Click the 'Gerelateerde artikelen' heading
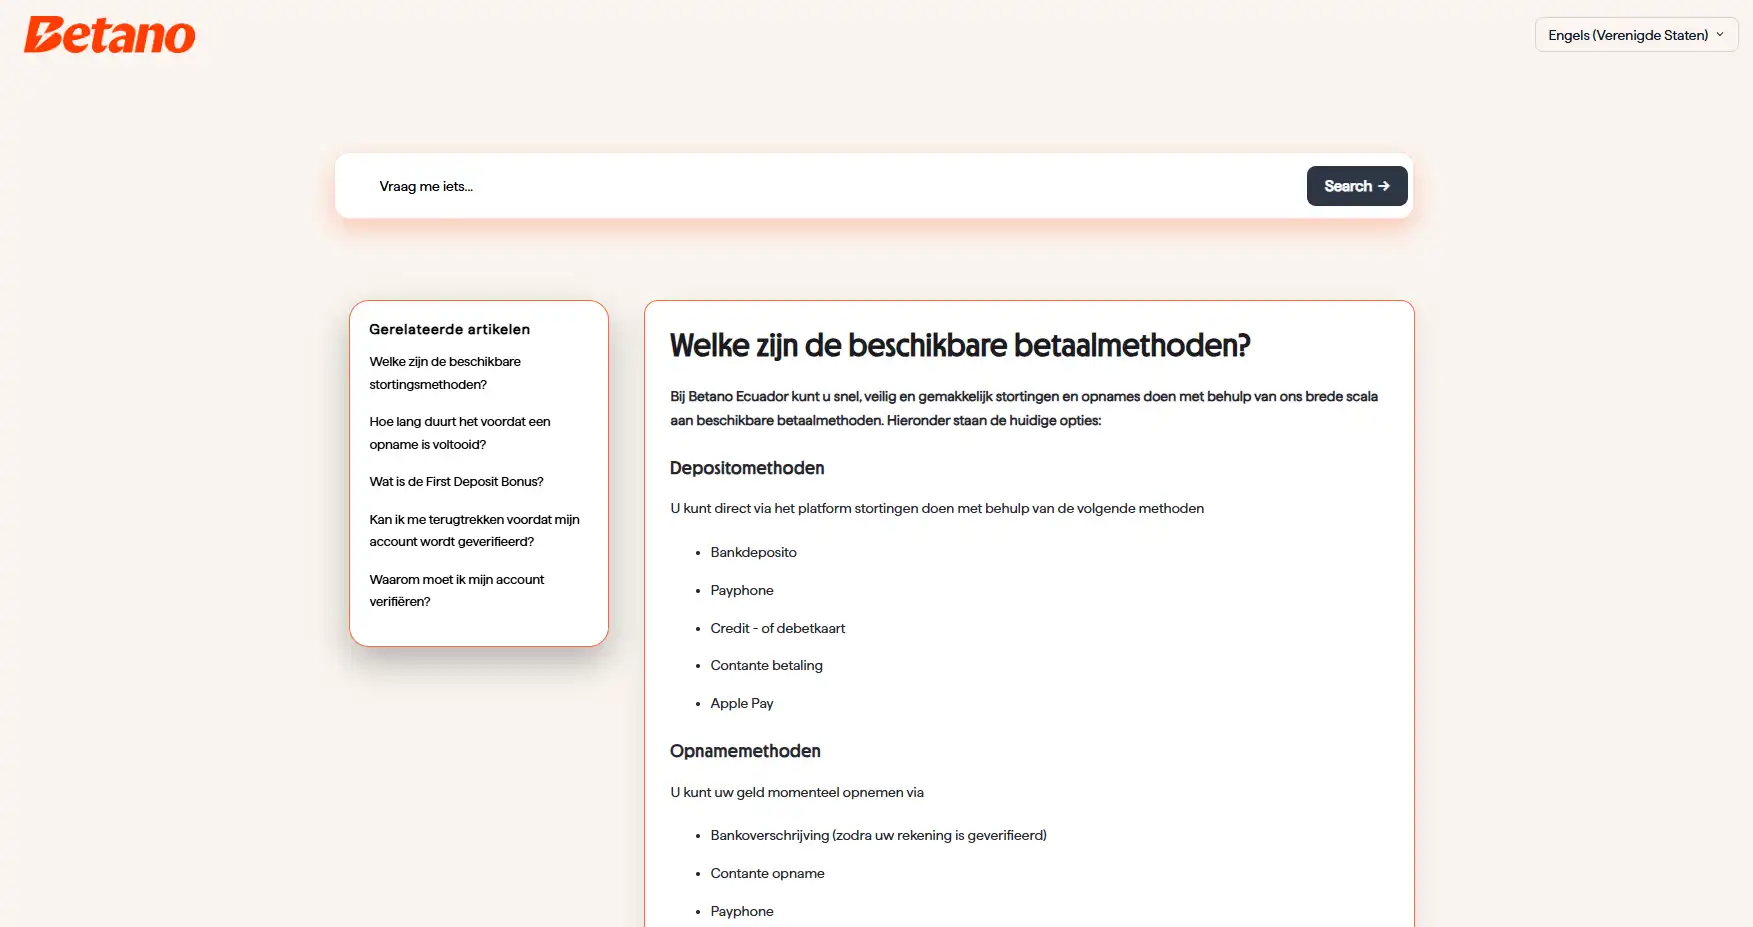 point(449,329)
